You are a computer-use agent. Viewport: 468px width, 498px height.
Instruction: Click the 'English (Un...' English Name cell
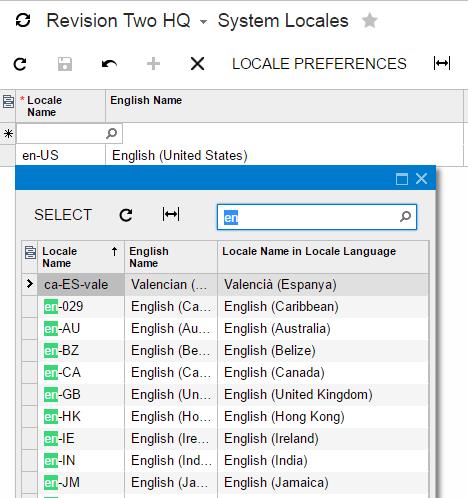click(x=171, y=395)
